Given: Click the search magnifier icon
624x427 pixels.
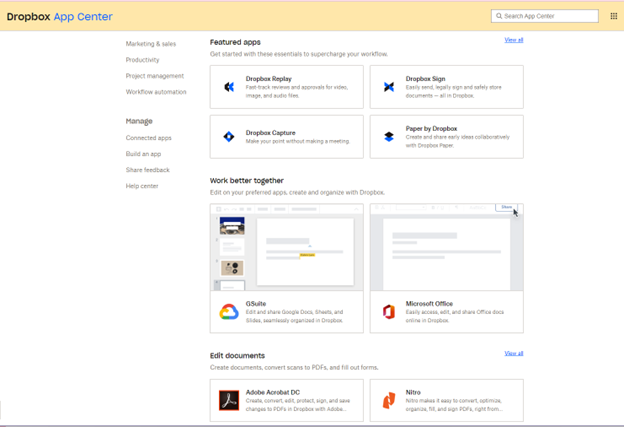Looking at the screenshot, I should pos(499,16).
